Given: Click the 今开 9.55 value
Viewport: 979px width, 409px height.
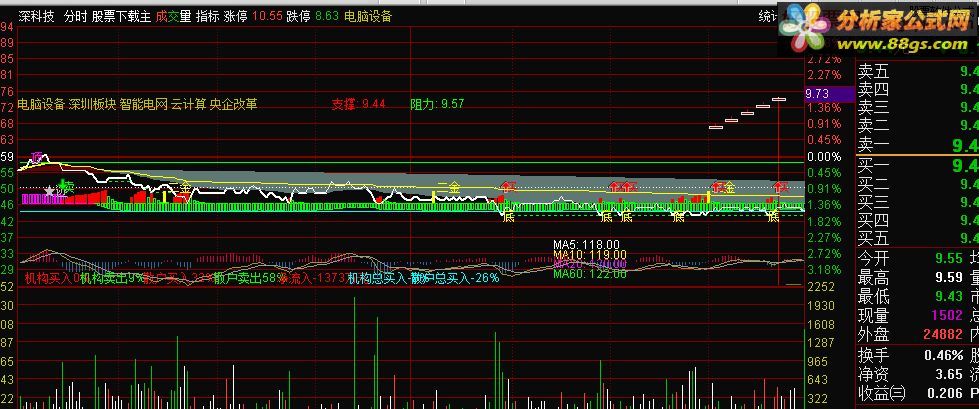Looking at the screenshot, I should coord(949,258).
